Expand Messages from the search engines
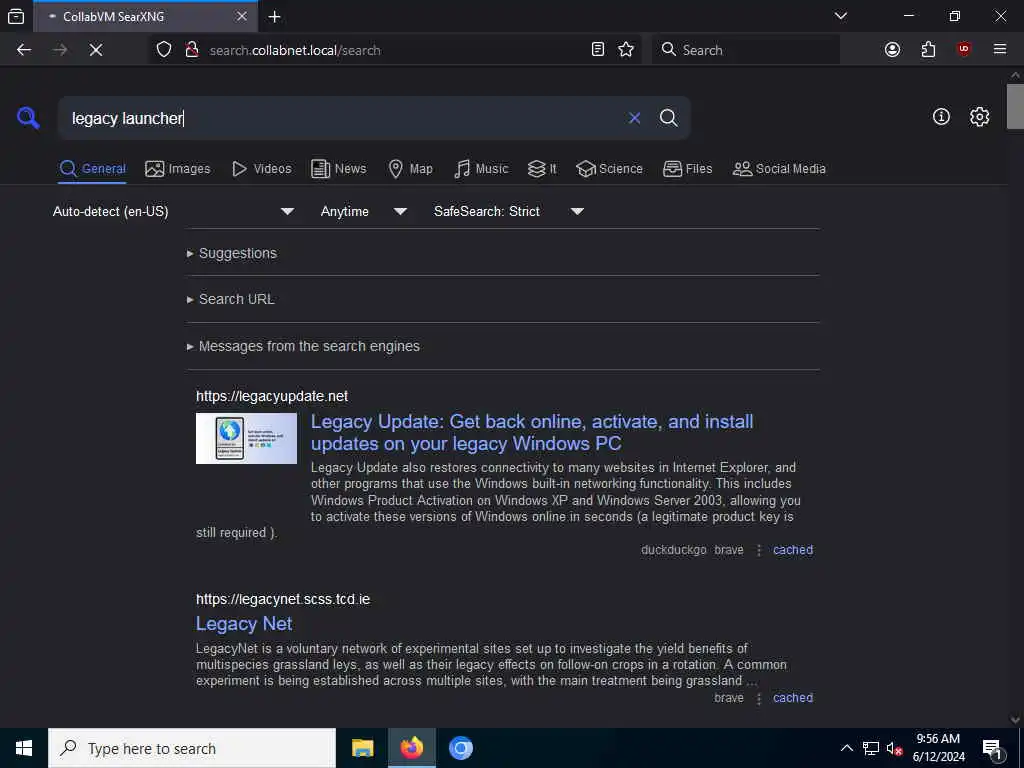The height and width of the screenshot is (768, 1024). tap(304, 346)
